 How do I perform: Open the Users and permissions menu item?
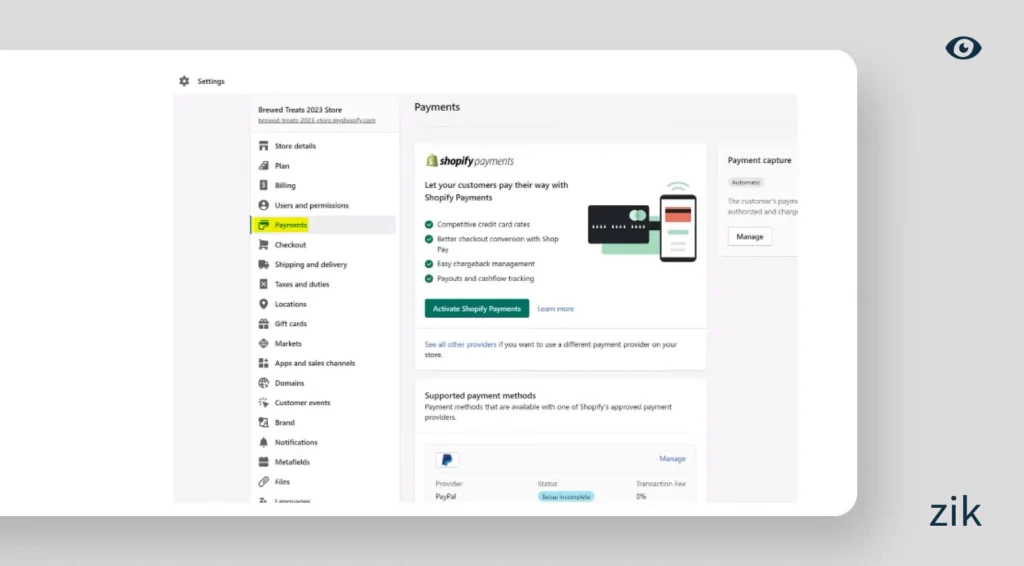[311, 206]
